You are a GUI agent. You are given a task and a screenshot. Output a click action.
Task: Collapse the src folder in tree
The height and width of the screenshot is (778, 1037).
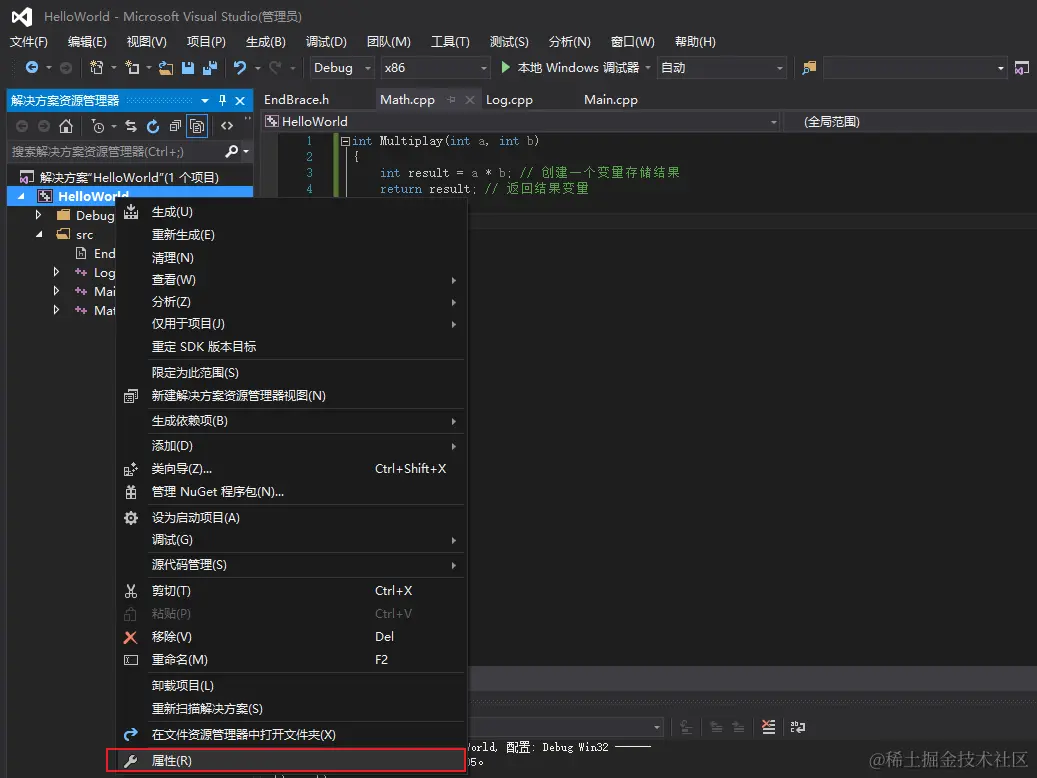pos(39,234)
